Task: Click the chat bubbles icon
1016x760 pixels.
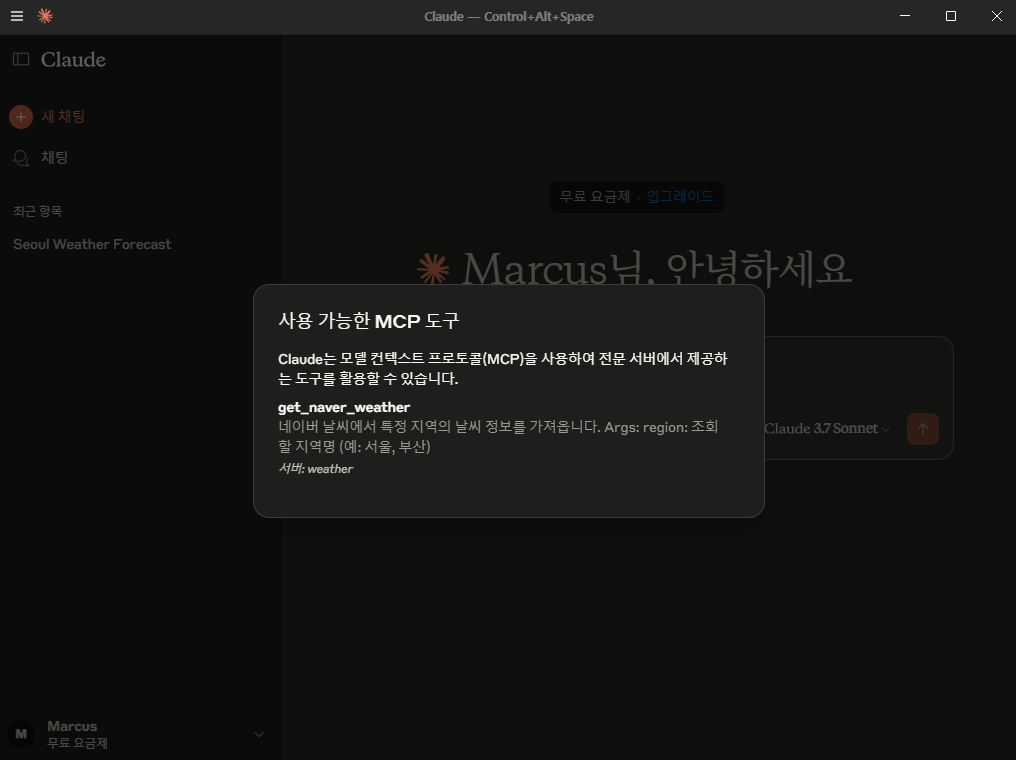Action: (21, 158)
